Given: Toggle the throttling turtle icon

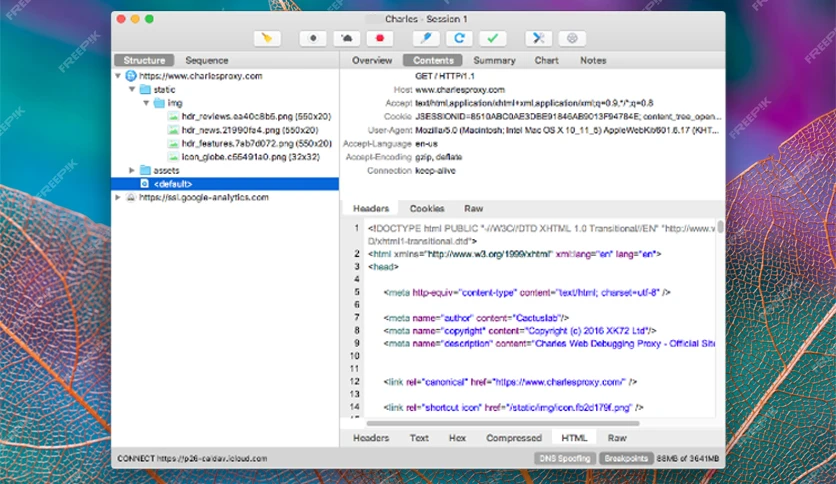Looking at the screenshot, I should pos(347,38).
